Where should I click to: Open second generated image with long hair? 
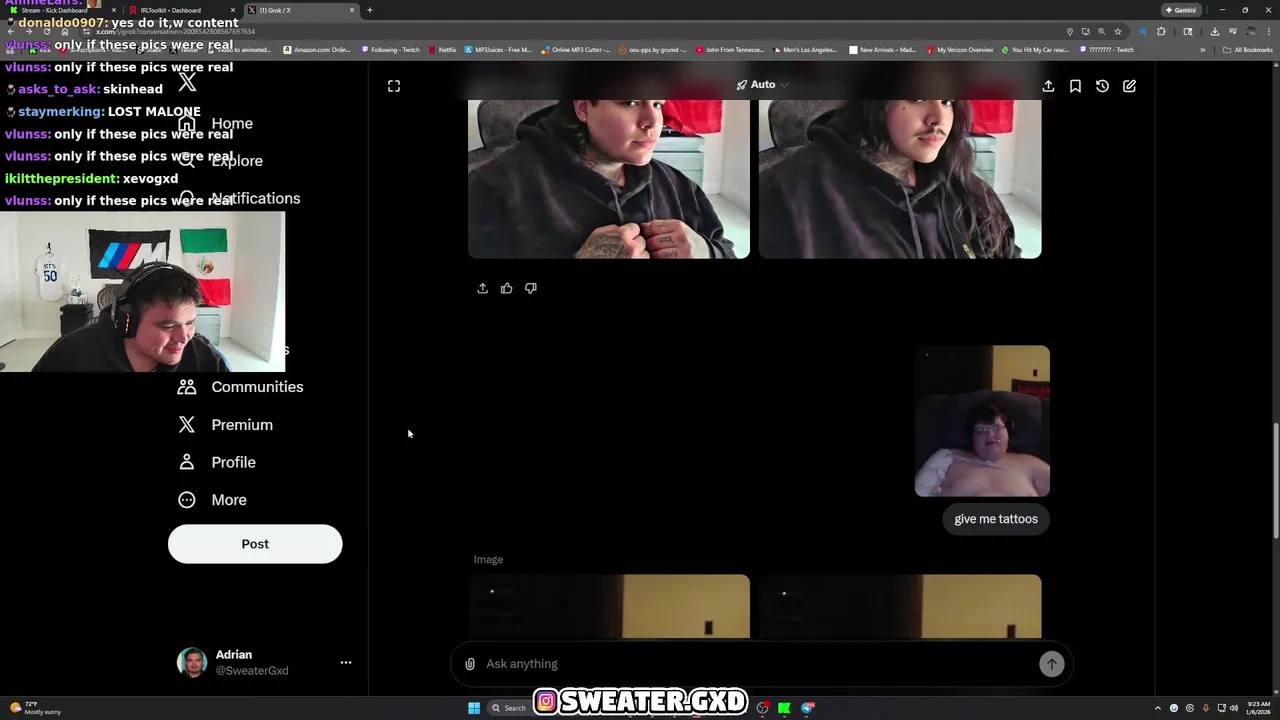point(900,179)
